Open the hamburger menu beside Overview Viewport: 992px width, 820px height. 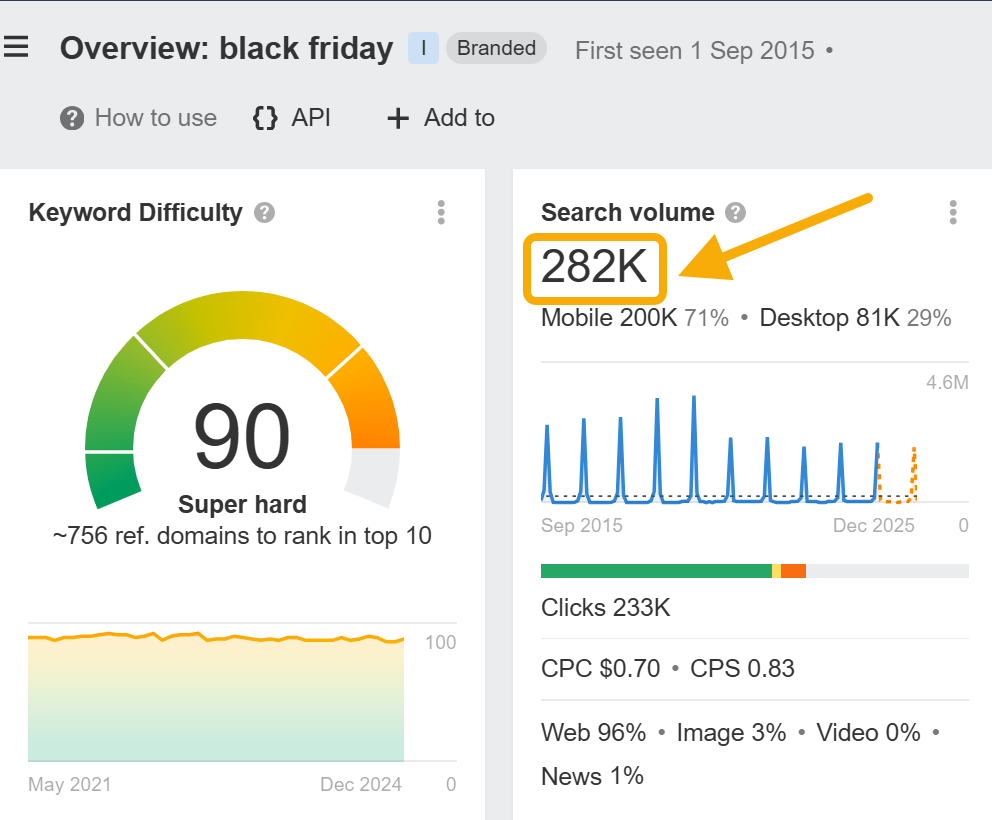click(x=15, y=48)
